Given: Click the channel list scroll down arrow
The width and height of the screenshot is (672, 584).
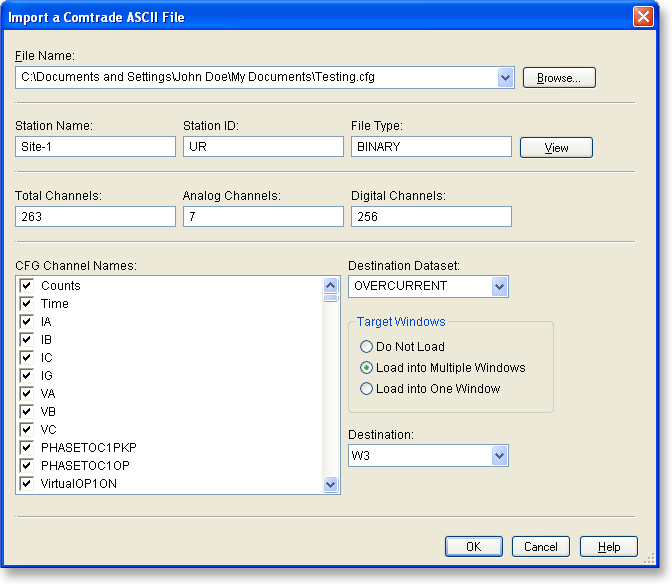Looking at the screenshot, I should [x=330, y=485].
